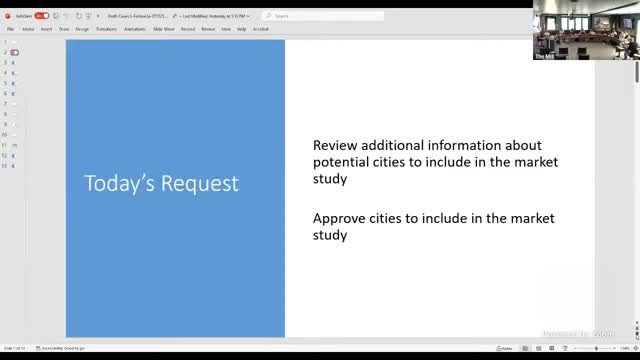Click the slide counter in status bar
This screenshot has width=640, height=360.
click(x=14, y=348)
